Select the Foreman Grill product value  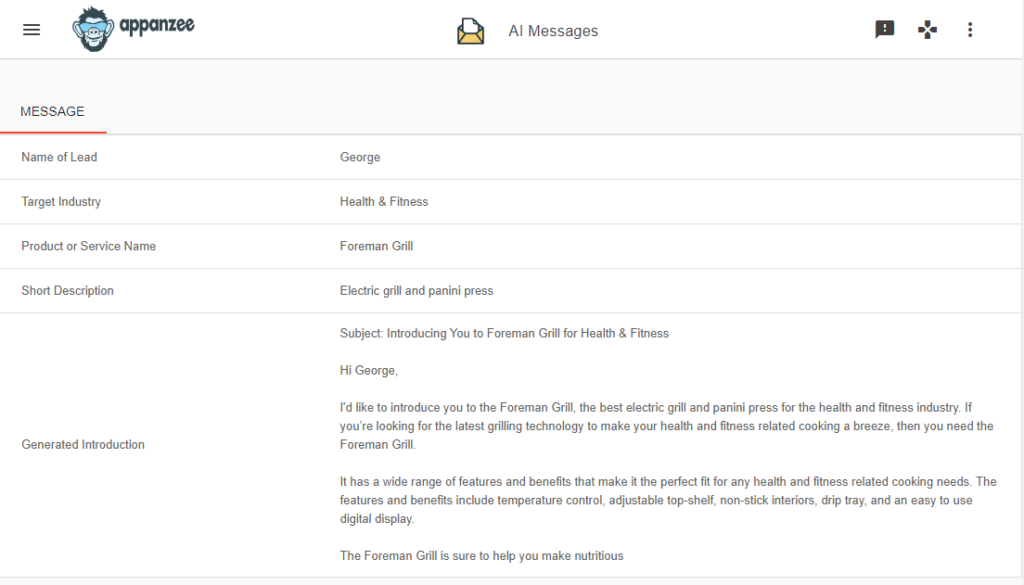[x=376, y=246]
